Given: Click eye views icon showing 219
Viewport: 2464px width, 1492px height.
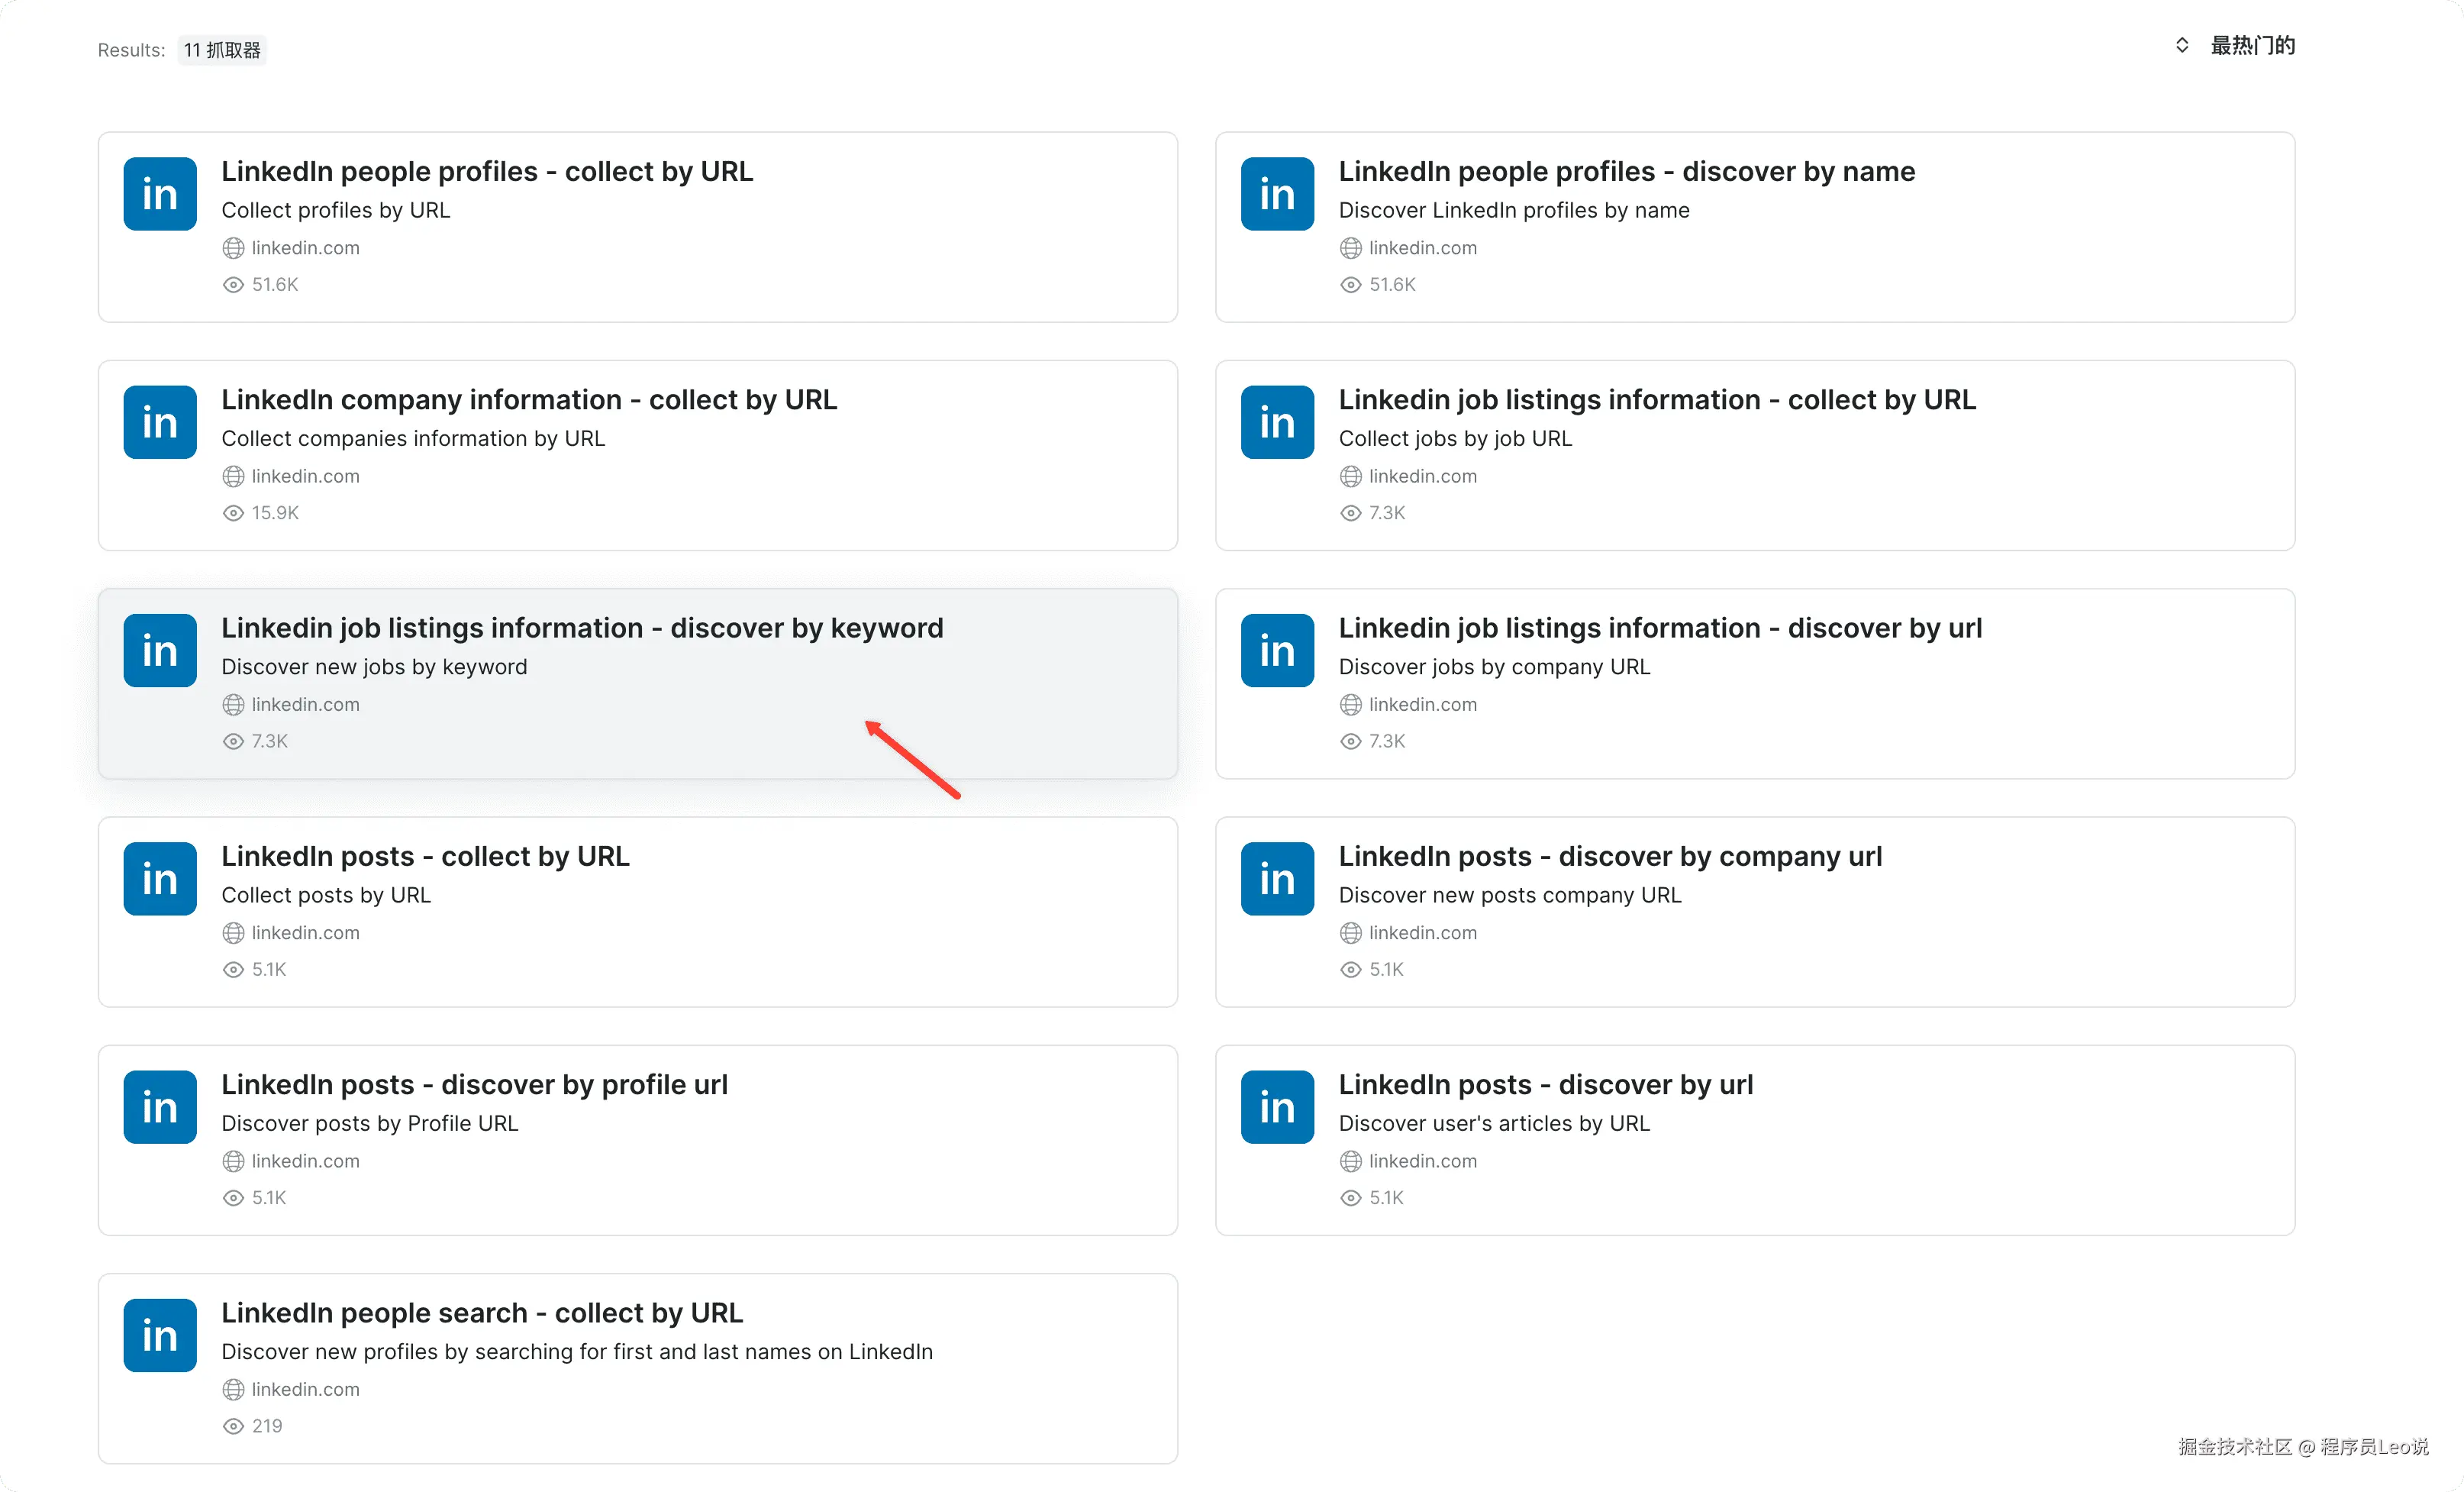Looking at the screenshot, I should [233, 1426].
